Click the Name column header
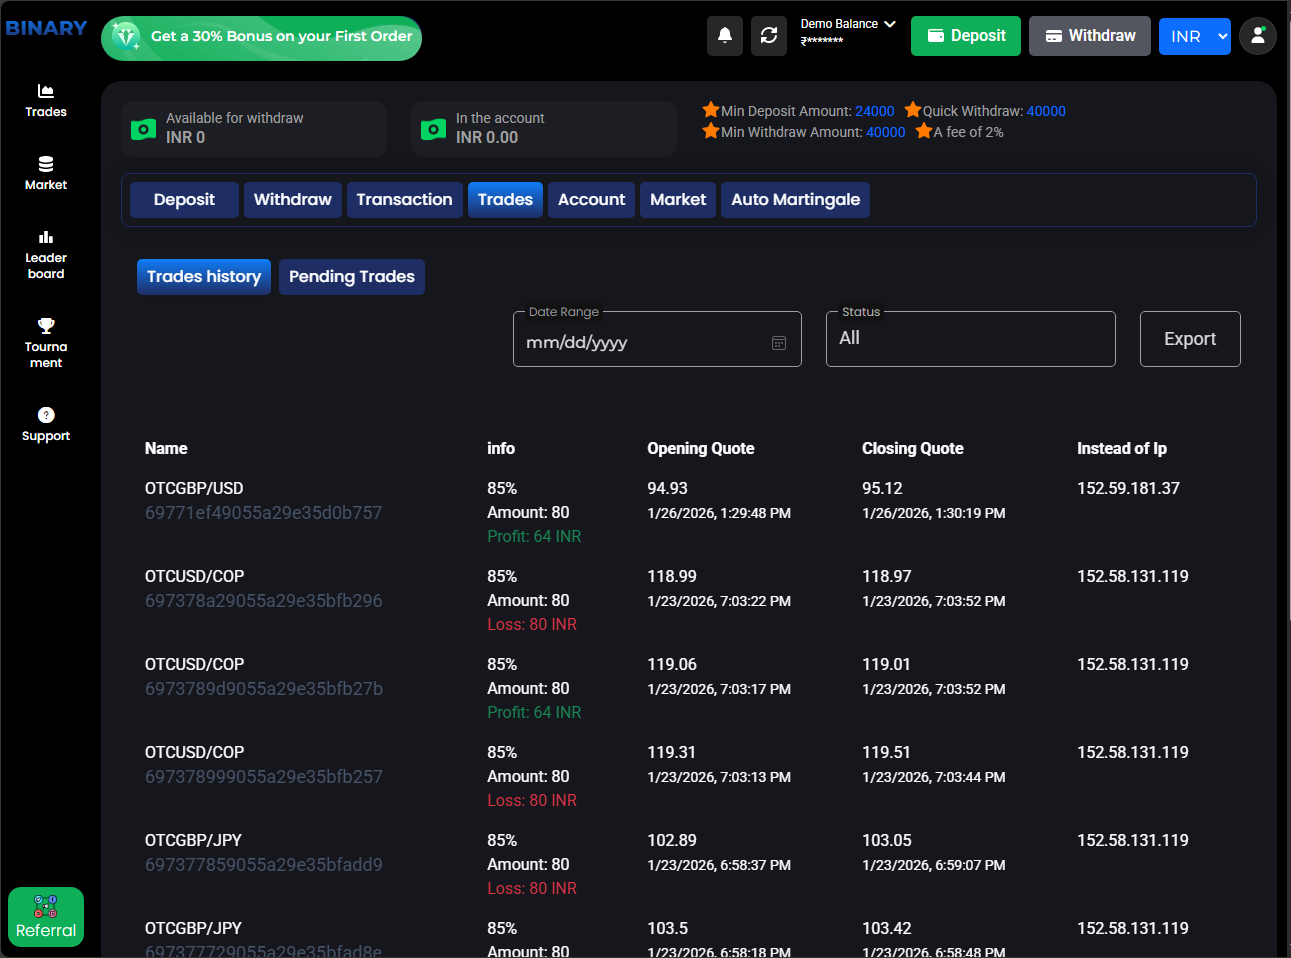Viewport: 1291px width, 958px height. (x=166, y=449)
